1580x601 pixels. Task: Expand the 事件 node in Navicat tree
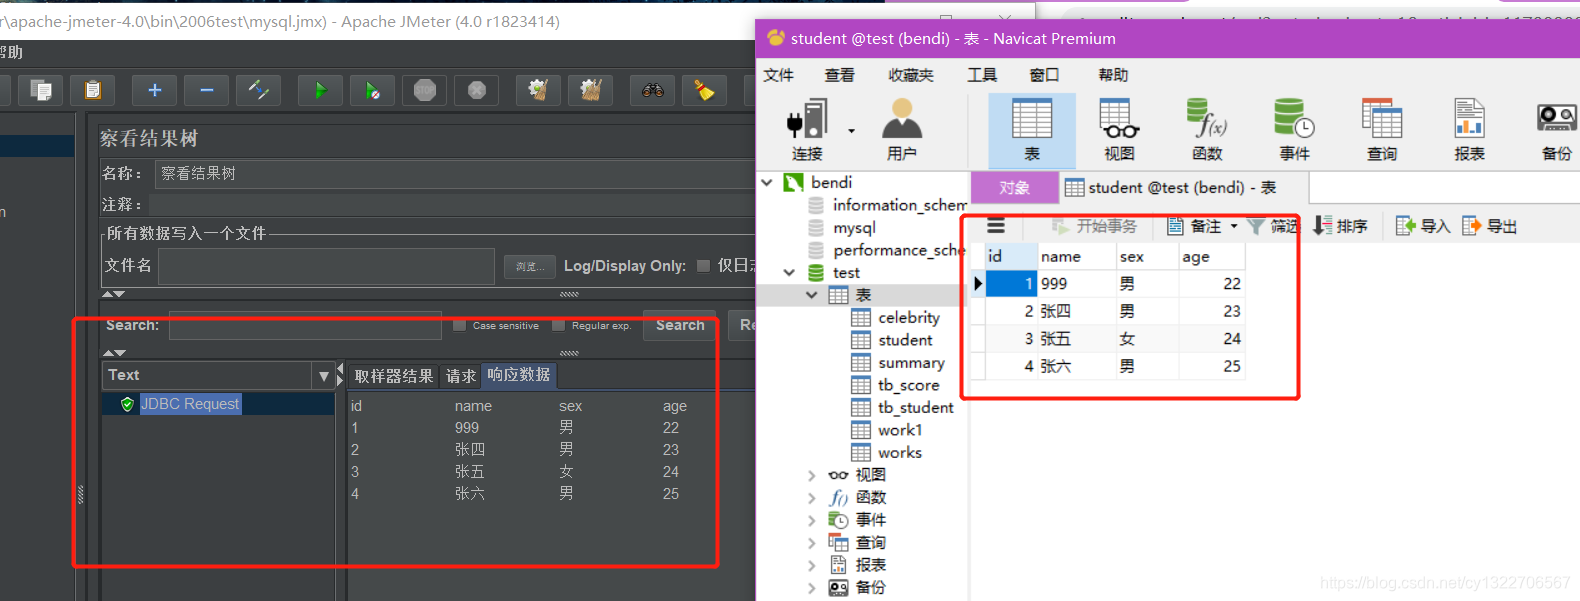(812, 520)
